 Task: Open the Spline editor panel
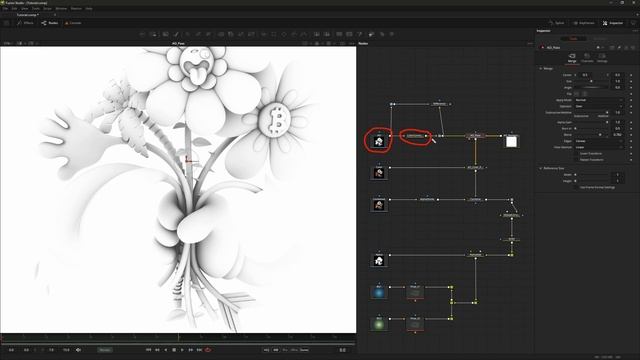pyautogui.click(x=557, y=23)
